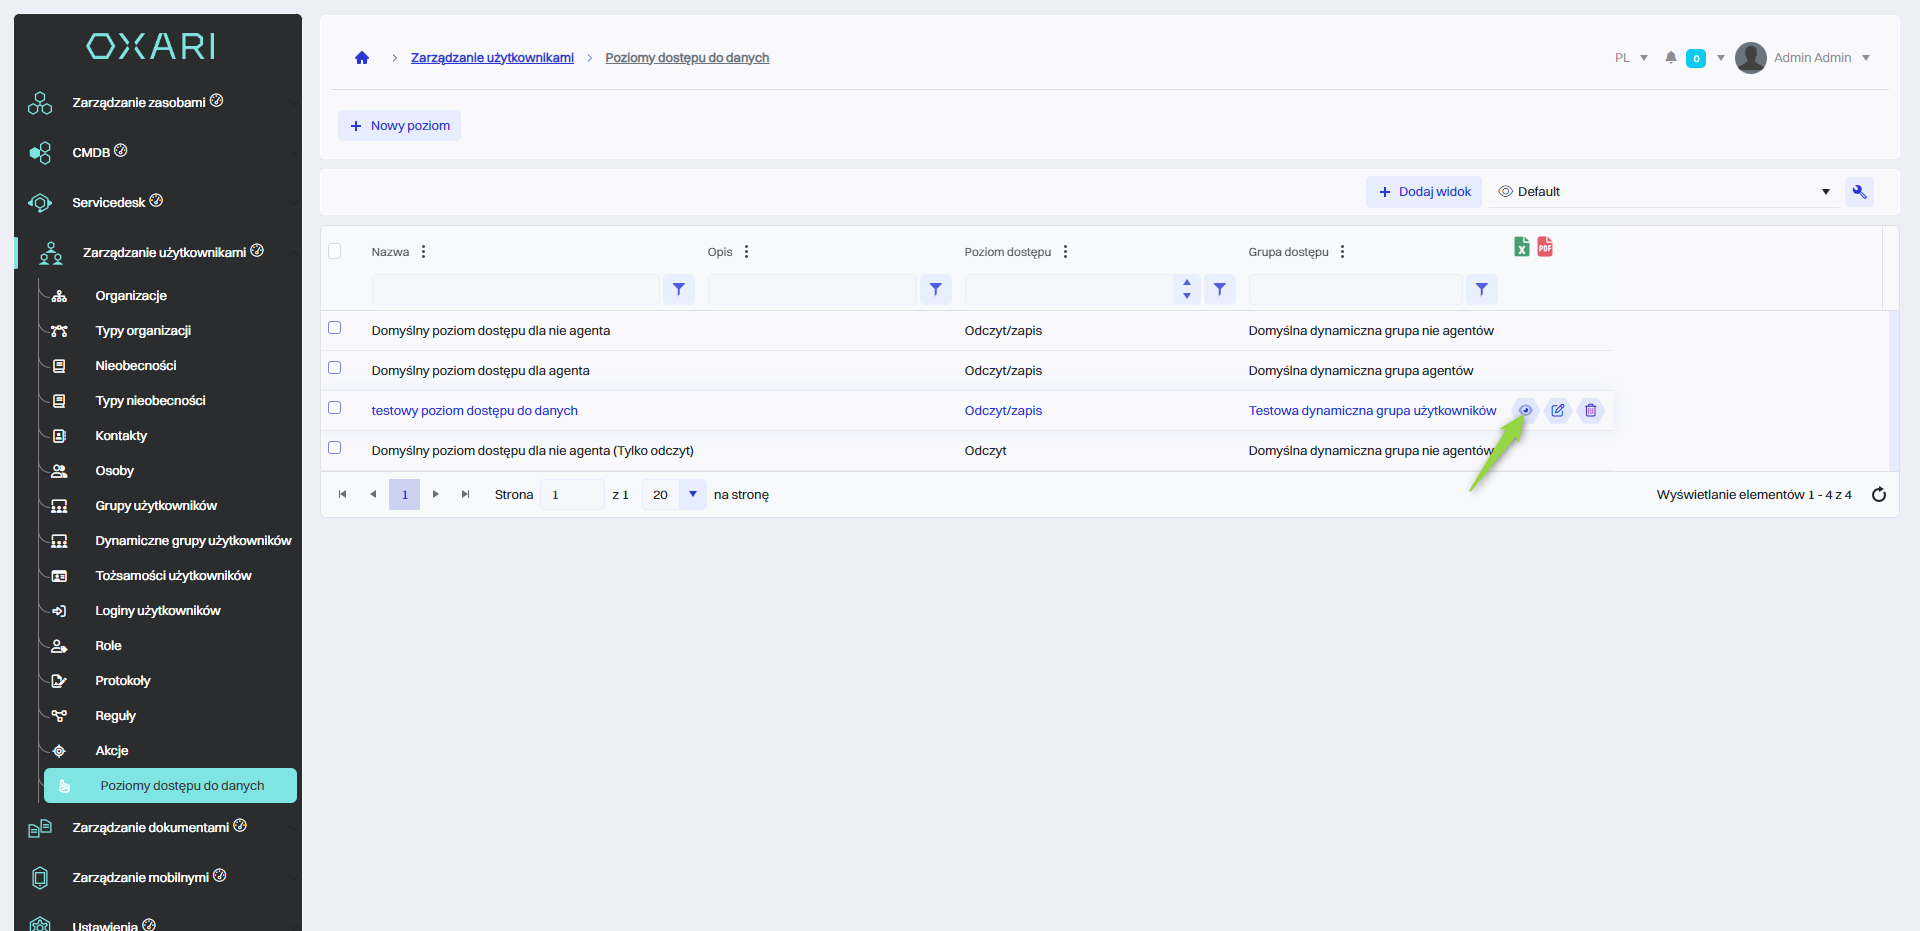Check the Domyślny poziom dostępu dla agenta row
This screenshot has height=931, width=1920.
click(335, 368)
